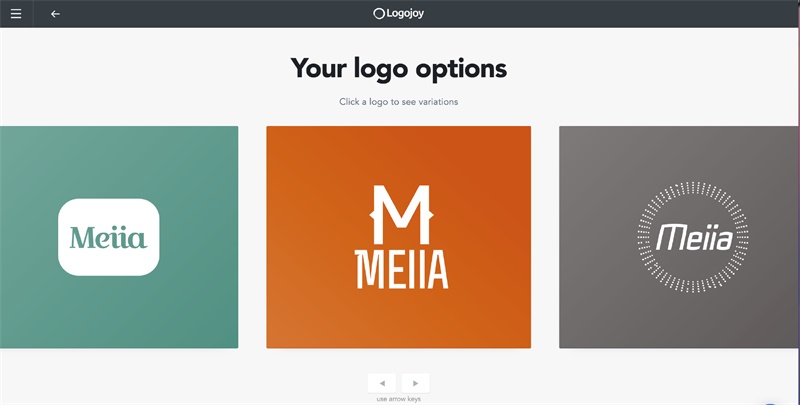Select the teal Meiia logo card
This screenshot has width=800, height=405.
pos(119,237)
